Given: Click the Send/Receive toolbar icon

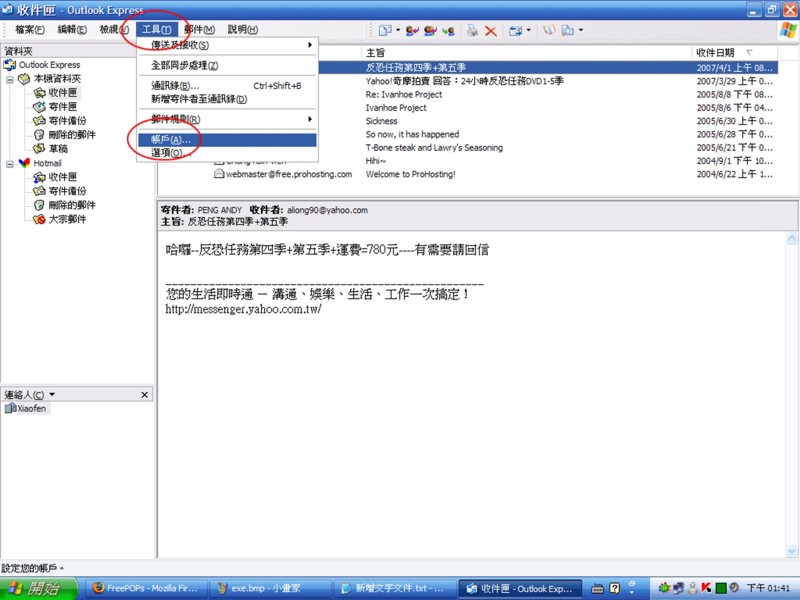Looking at the screenshot, I should [x=516, y=30].
